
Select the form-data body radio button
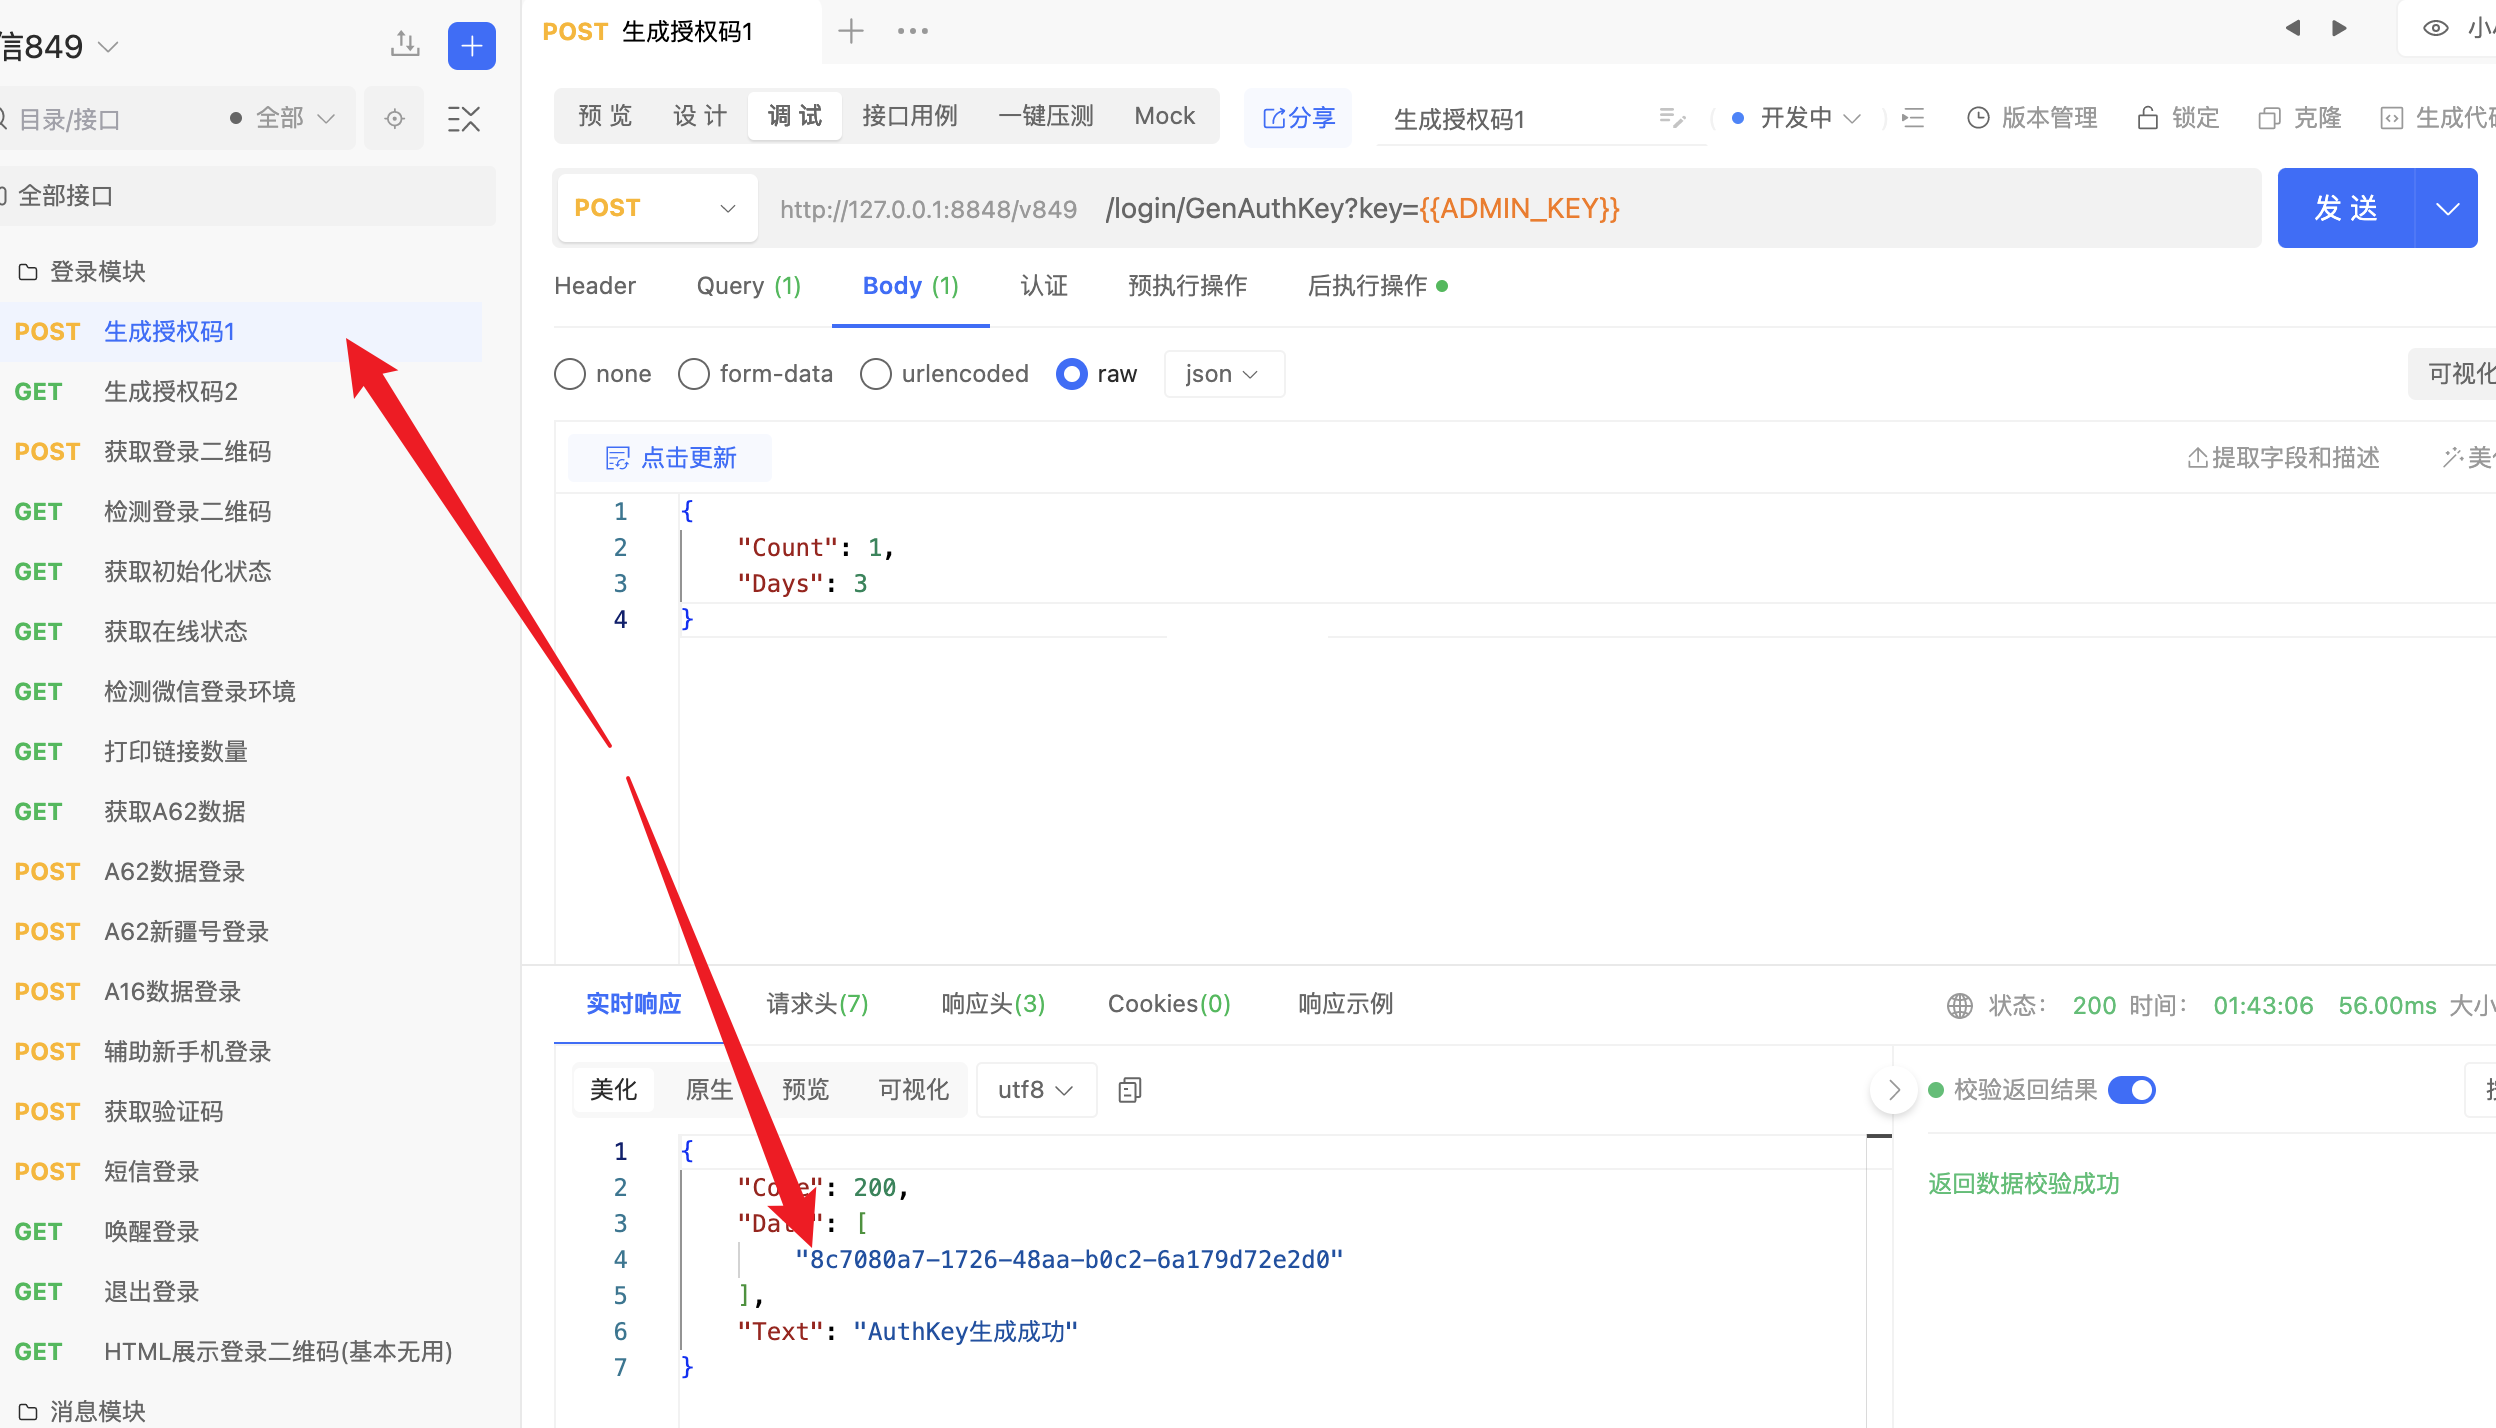[693, 374]
